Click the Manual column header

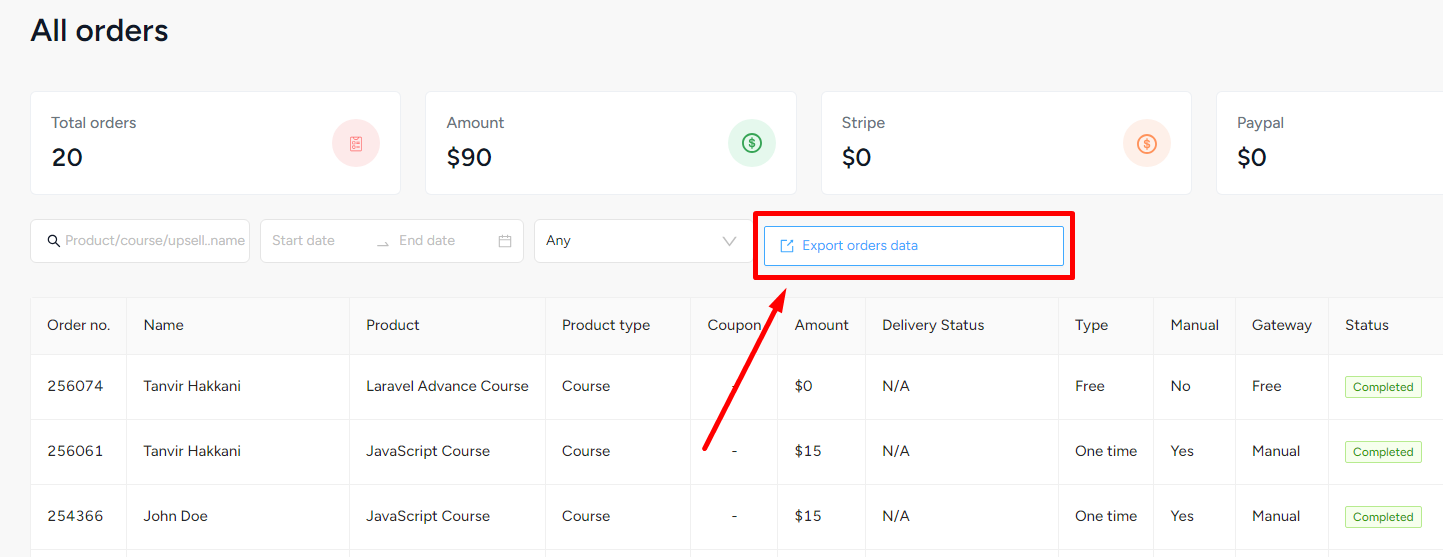1195,325
